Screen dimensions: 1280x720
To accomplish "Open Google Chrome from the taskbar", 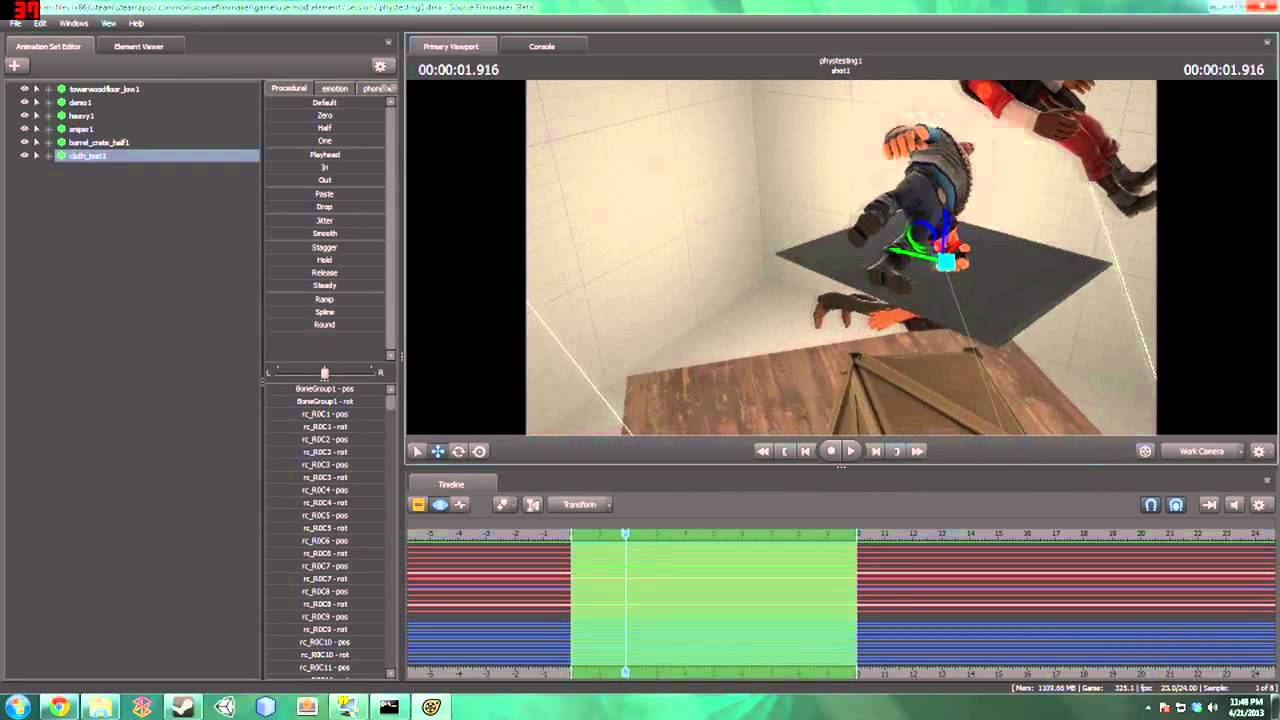I will tap(59, 707).
